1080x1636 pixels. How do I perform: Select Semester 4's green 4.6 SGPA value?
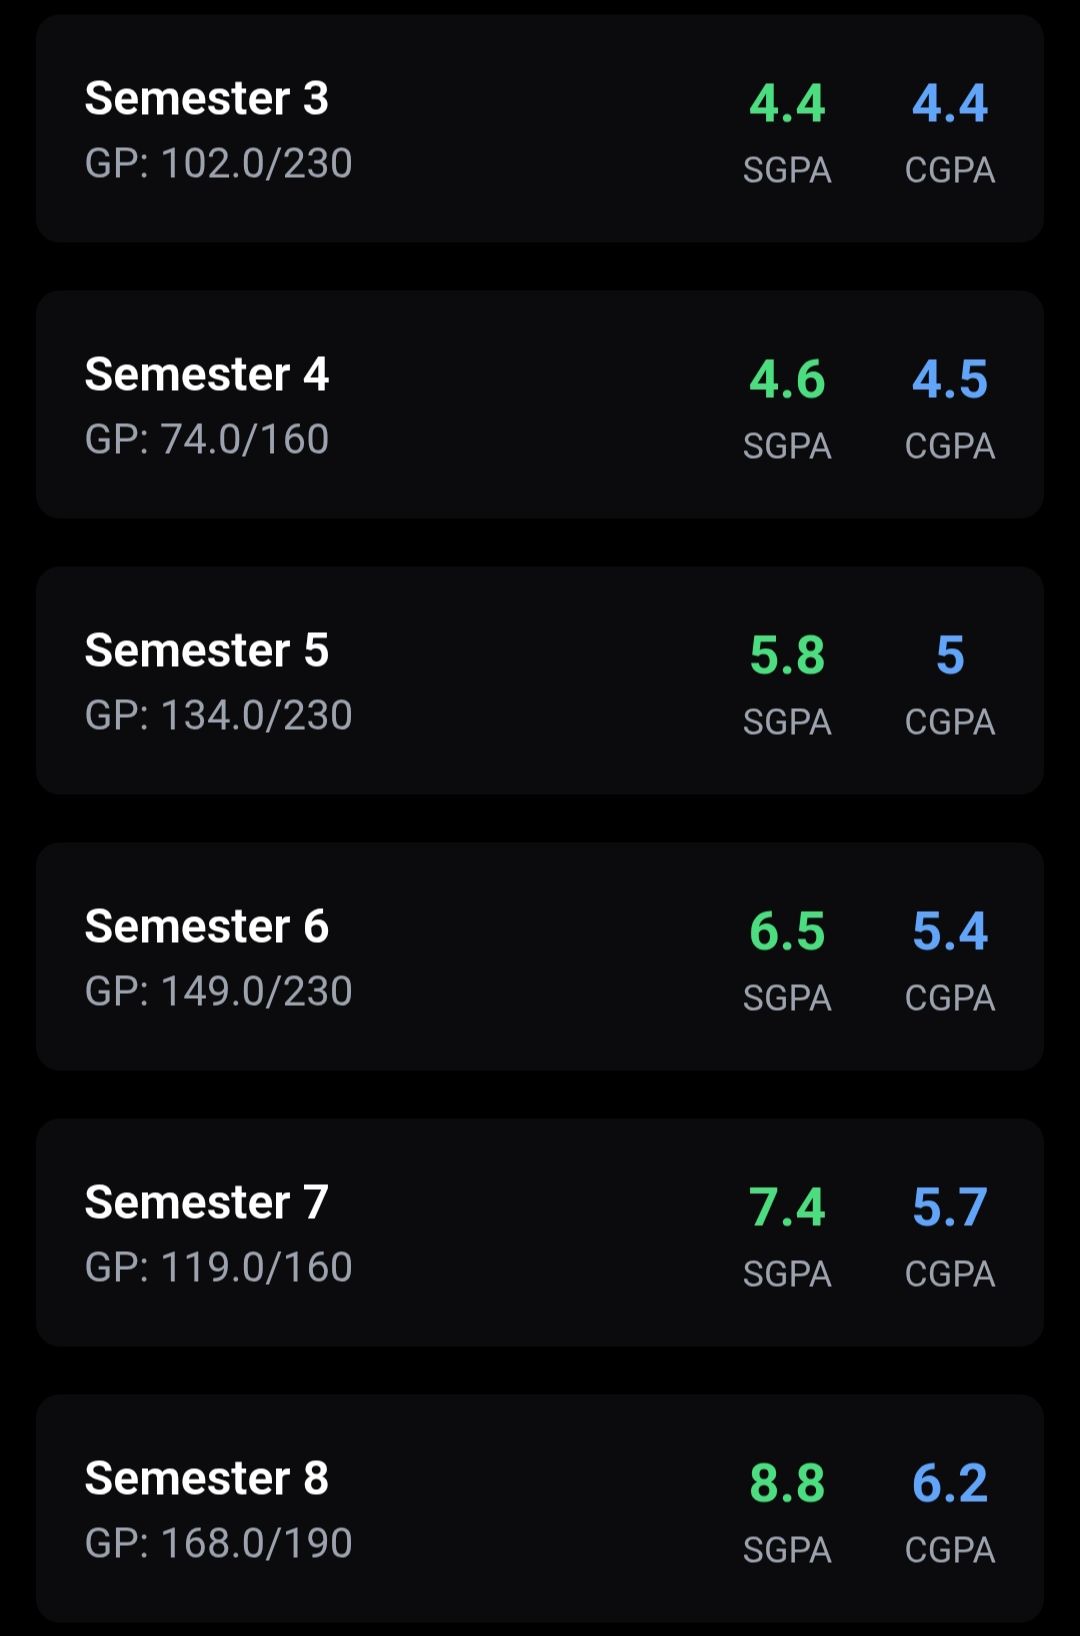(x=787, y=379)
